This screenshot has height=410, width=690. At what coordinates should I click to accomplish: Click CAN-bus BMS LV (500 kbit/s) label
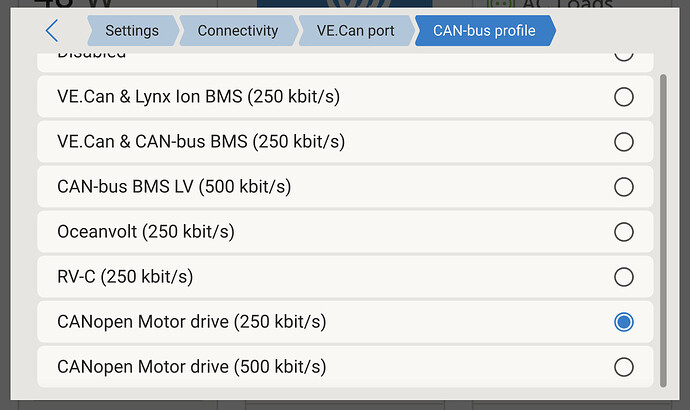pos(175,187)
